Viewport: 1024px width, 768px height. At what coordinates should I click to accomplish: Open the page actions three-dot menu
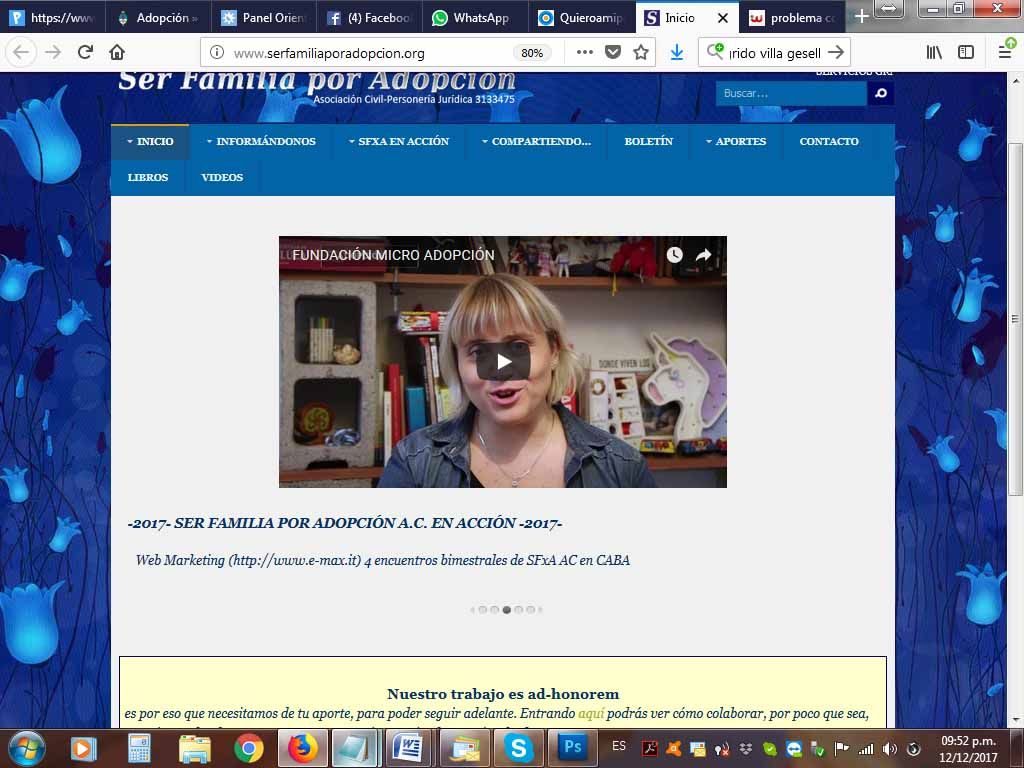coord(584,52)
